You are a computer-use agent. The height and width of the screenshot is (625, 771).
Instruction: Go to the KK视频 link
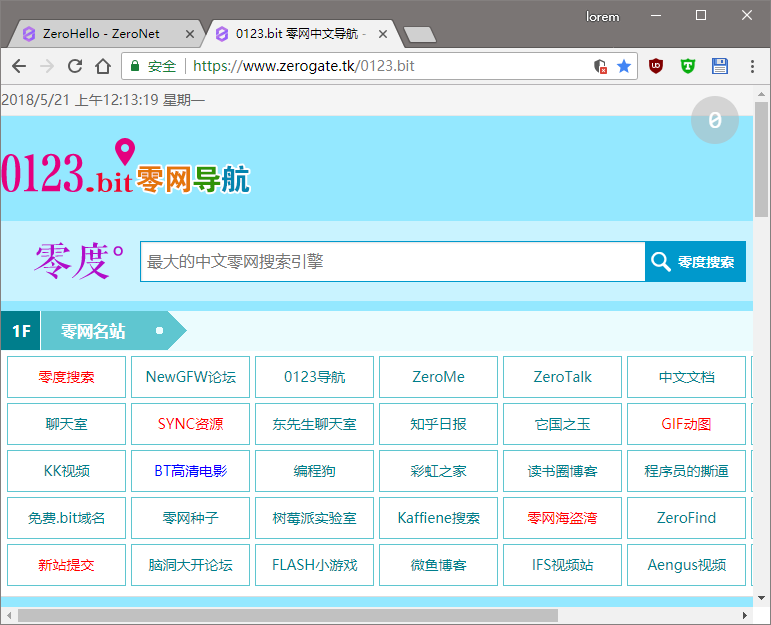[x=66, y=471]
